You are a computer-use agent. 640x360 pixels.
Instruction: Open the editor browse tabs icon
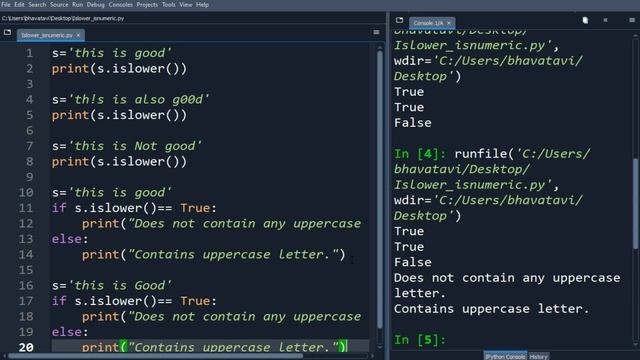pos(7,32)
